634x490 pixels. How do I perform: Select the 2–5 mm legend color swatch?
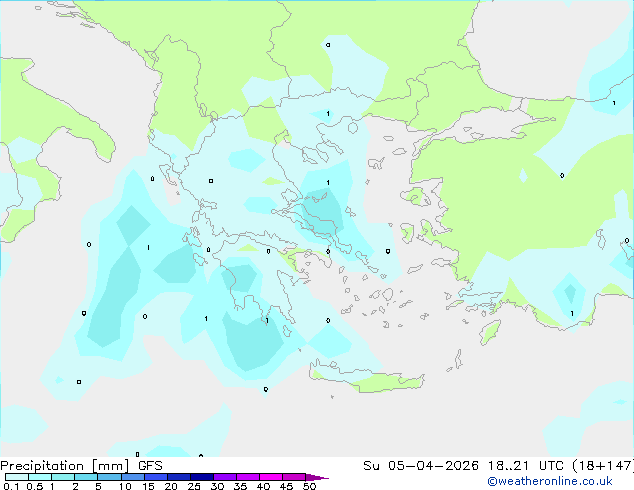click(86, 477)
